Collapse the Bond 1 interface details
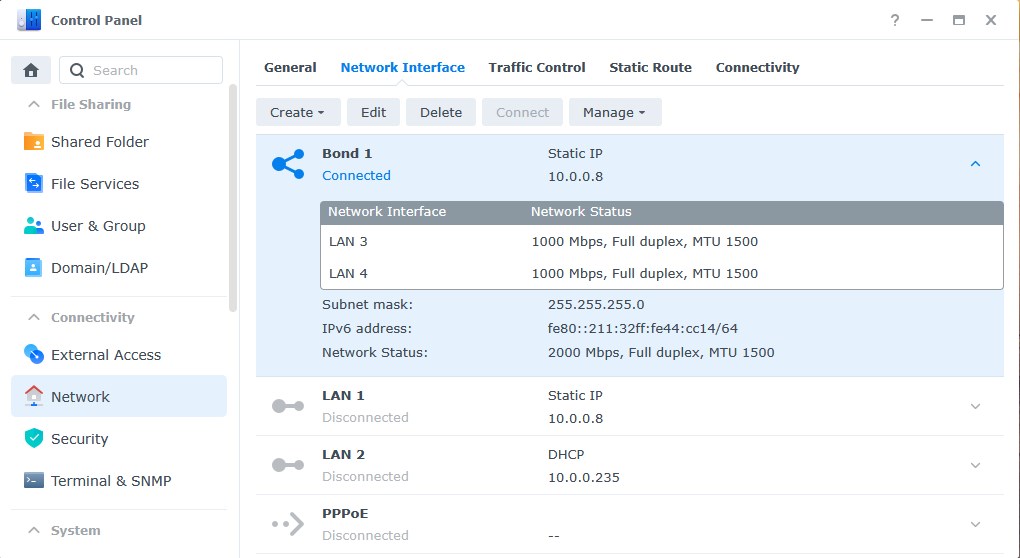This screenshot has height=558, width=1020. [976, 164]
